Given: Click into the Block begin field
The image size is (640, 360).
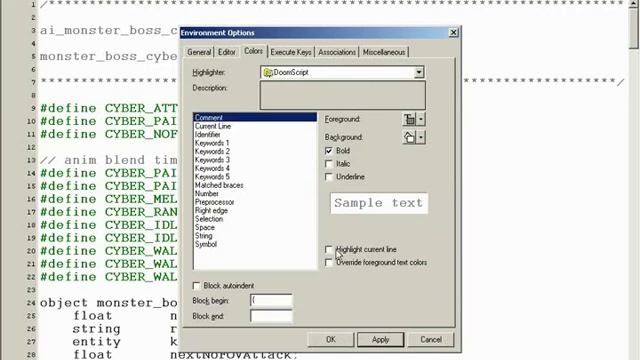Looking at the screenshot, I should (271, 300).
